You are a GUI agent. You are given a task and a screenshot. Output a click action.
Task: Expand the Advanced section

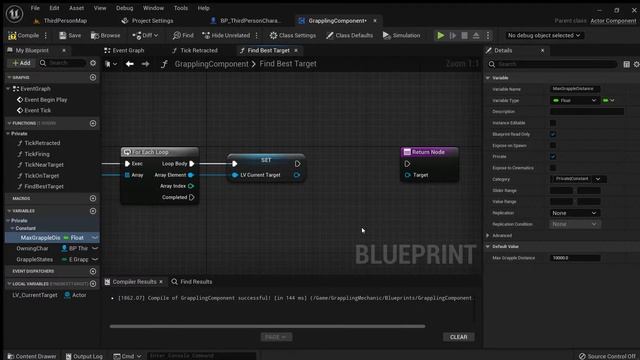coord(488,236)
